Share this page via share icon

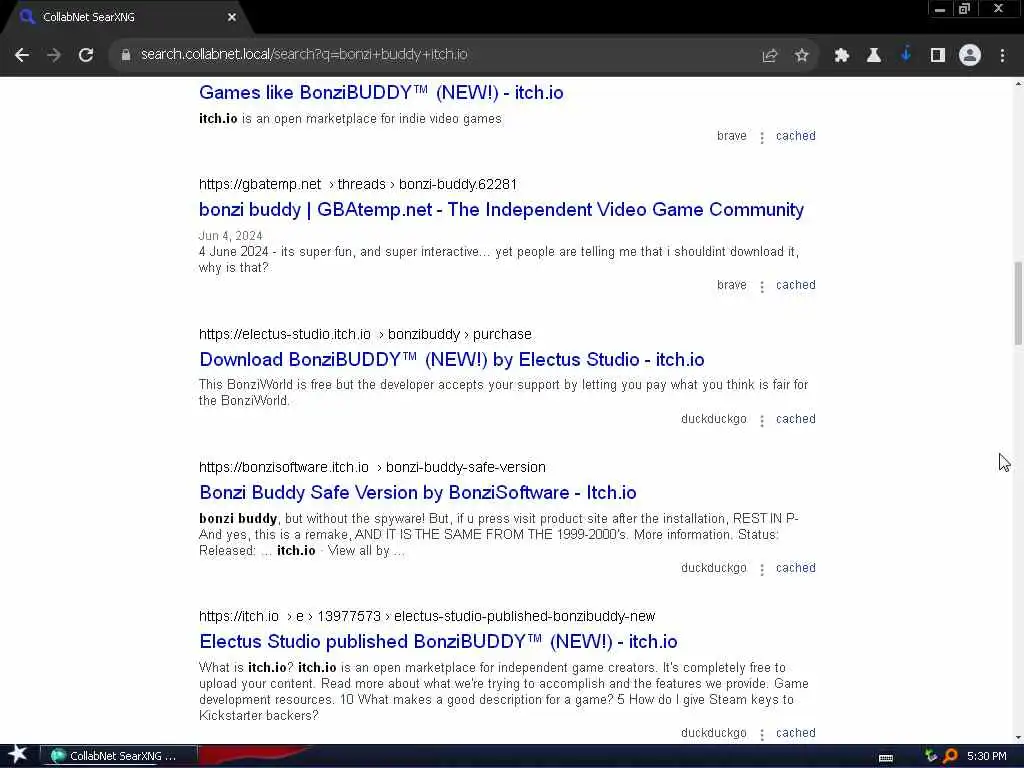click(770, 56)
